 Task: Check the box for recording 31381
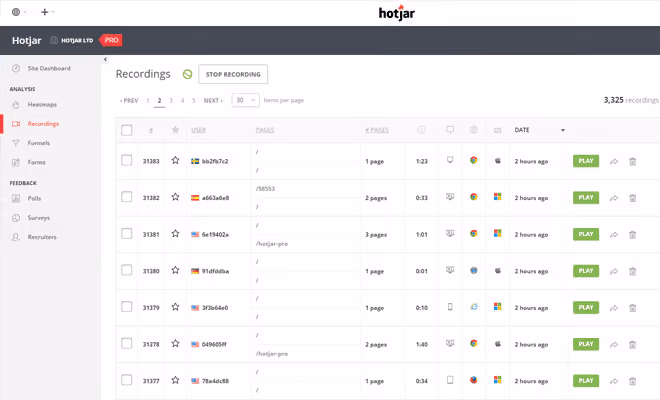(127, 234)
